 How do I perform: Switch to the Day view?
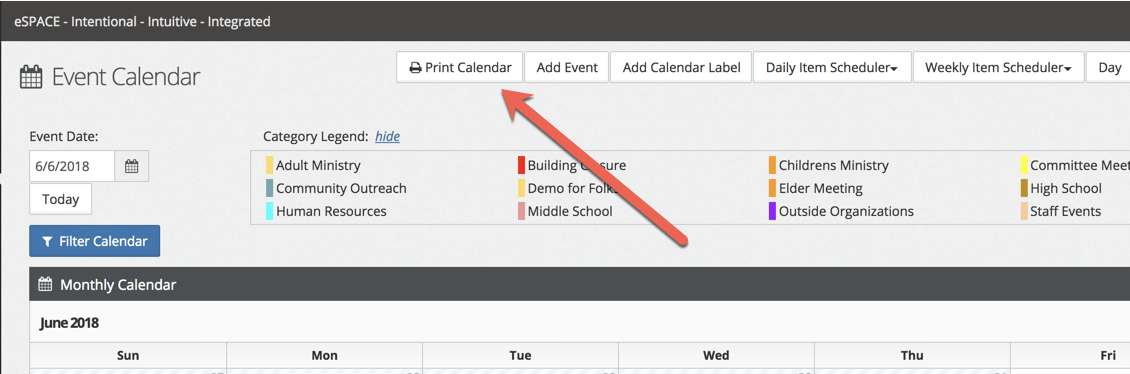coord(1108,68)
